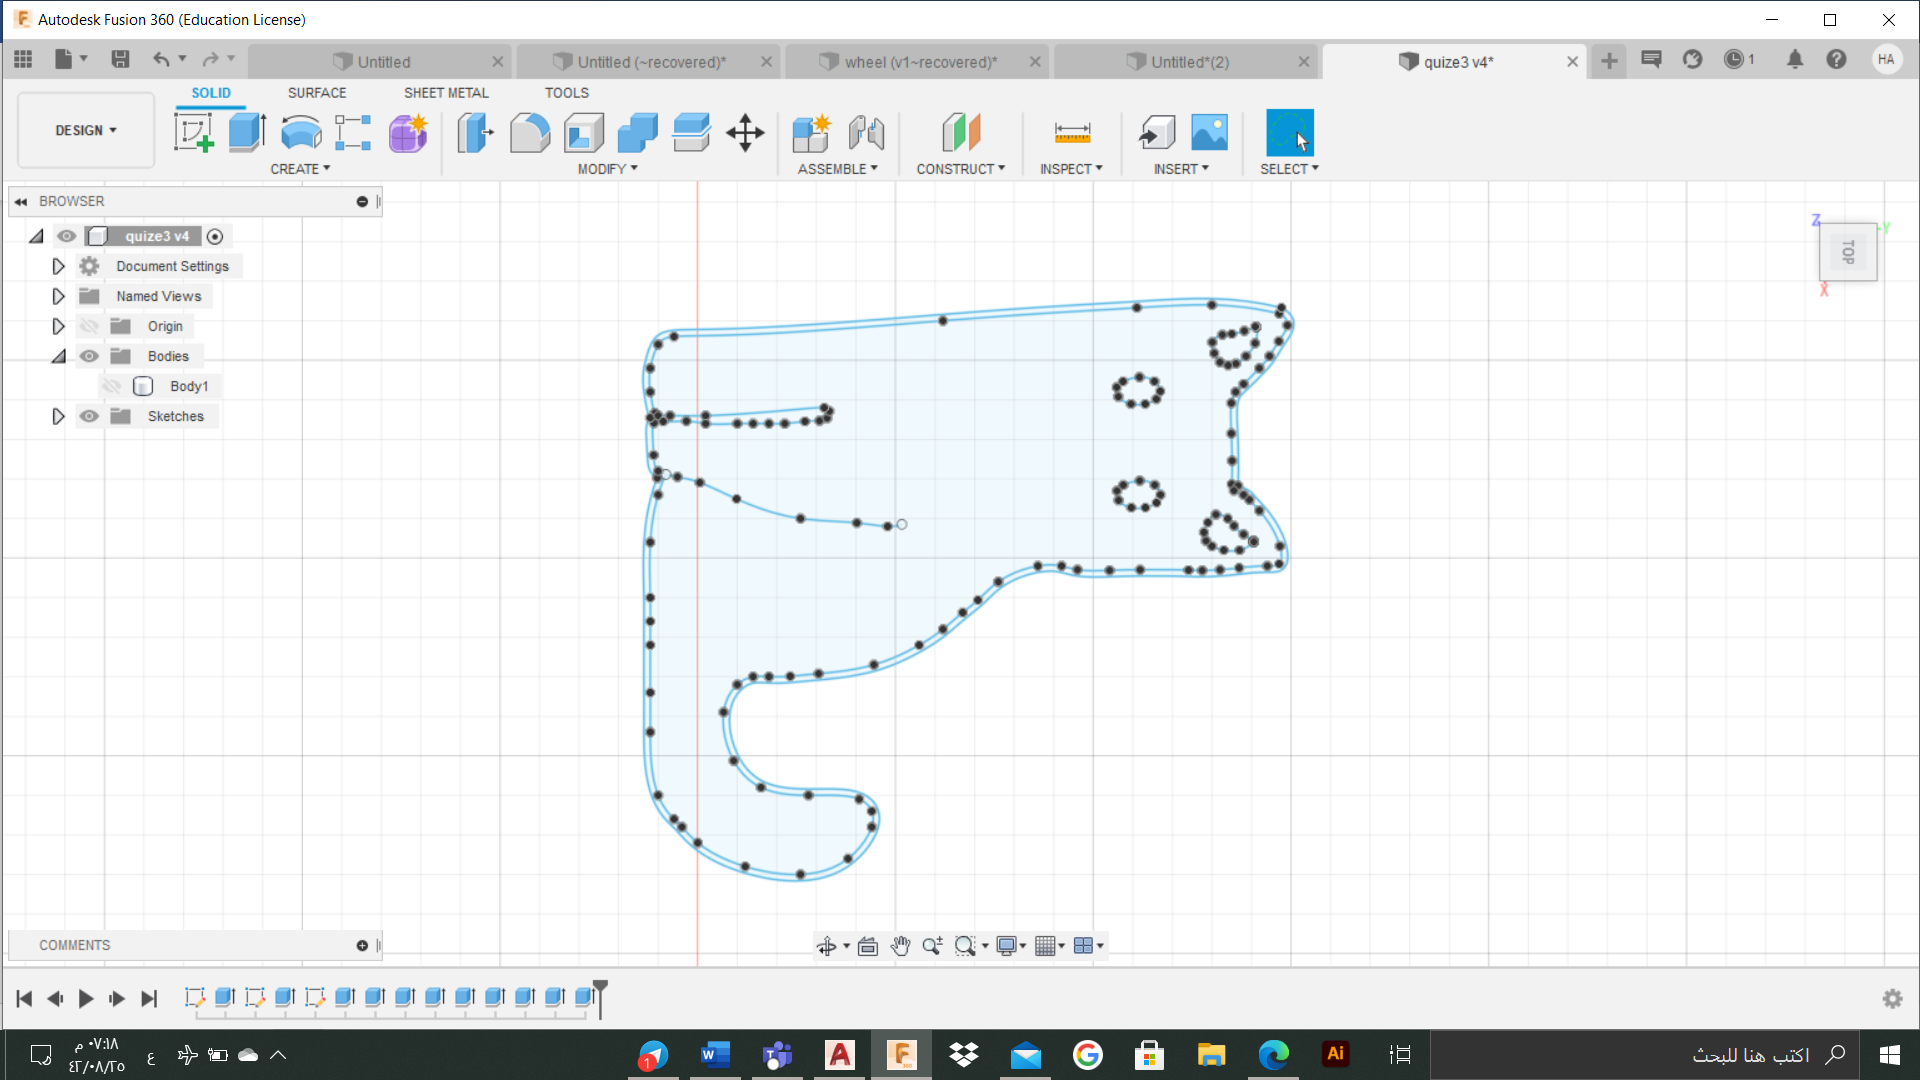Image resolution: width=1920 pixels, height=1080 pixels.
Task: Open the CONSTRUCT dropdown menu
Action: [961, 169]
